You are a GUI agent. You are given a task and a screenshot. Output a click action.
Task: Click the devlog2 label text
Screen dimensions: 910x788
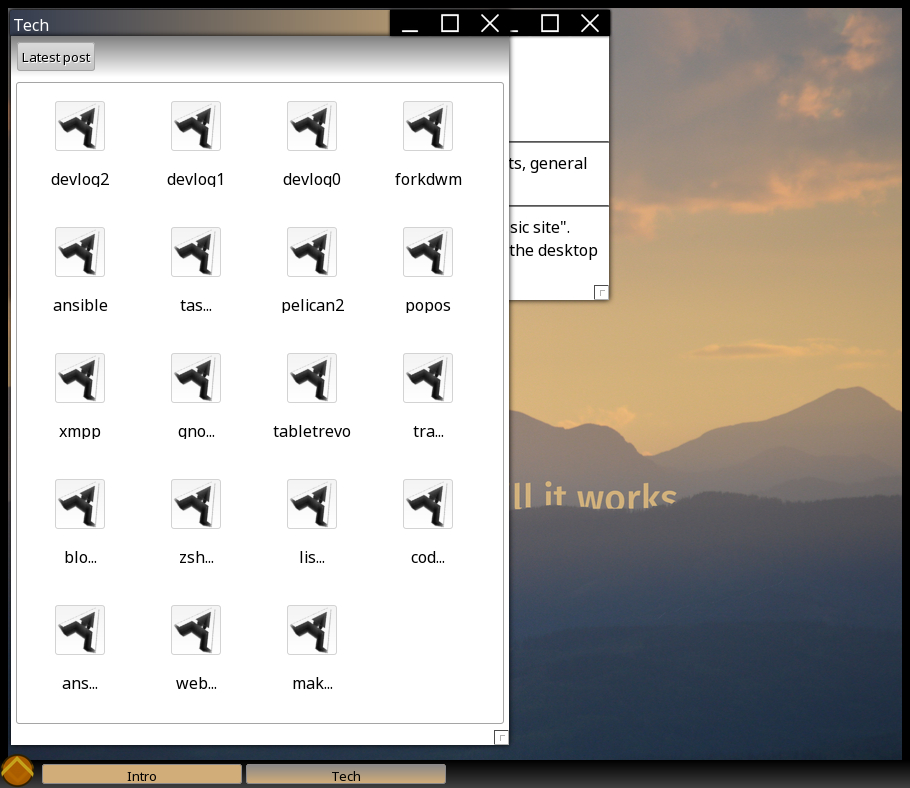[80, 179]
